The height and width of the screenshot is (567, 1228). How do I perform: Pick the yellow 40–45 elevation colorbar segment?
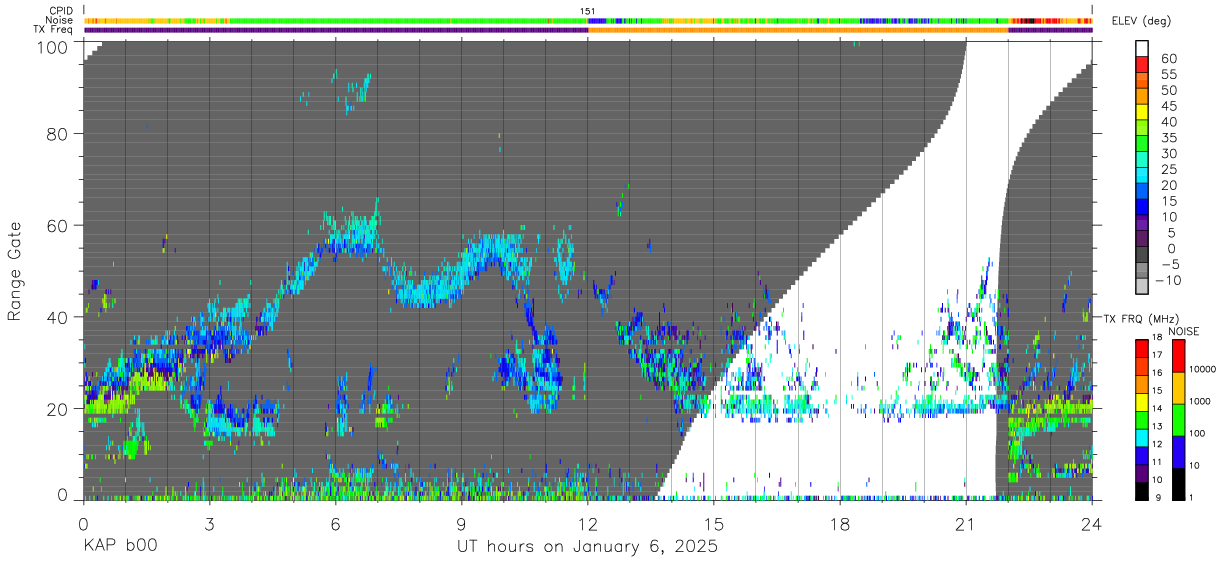1142,112
